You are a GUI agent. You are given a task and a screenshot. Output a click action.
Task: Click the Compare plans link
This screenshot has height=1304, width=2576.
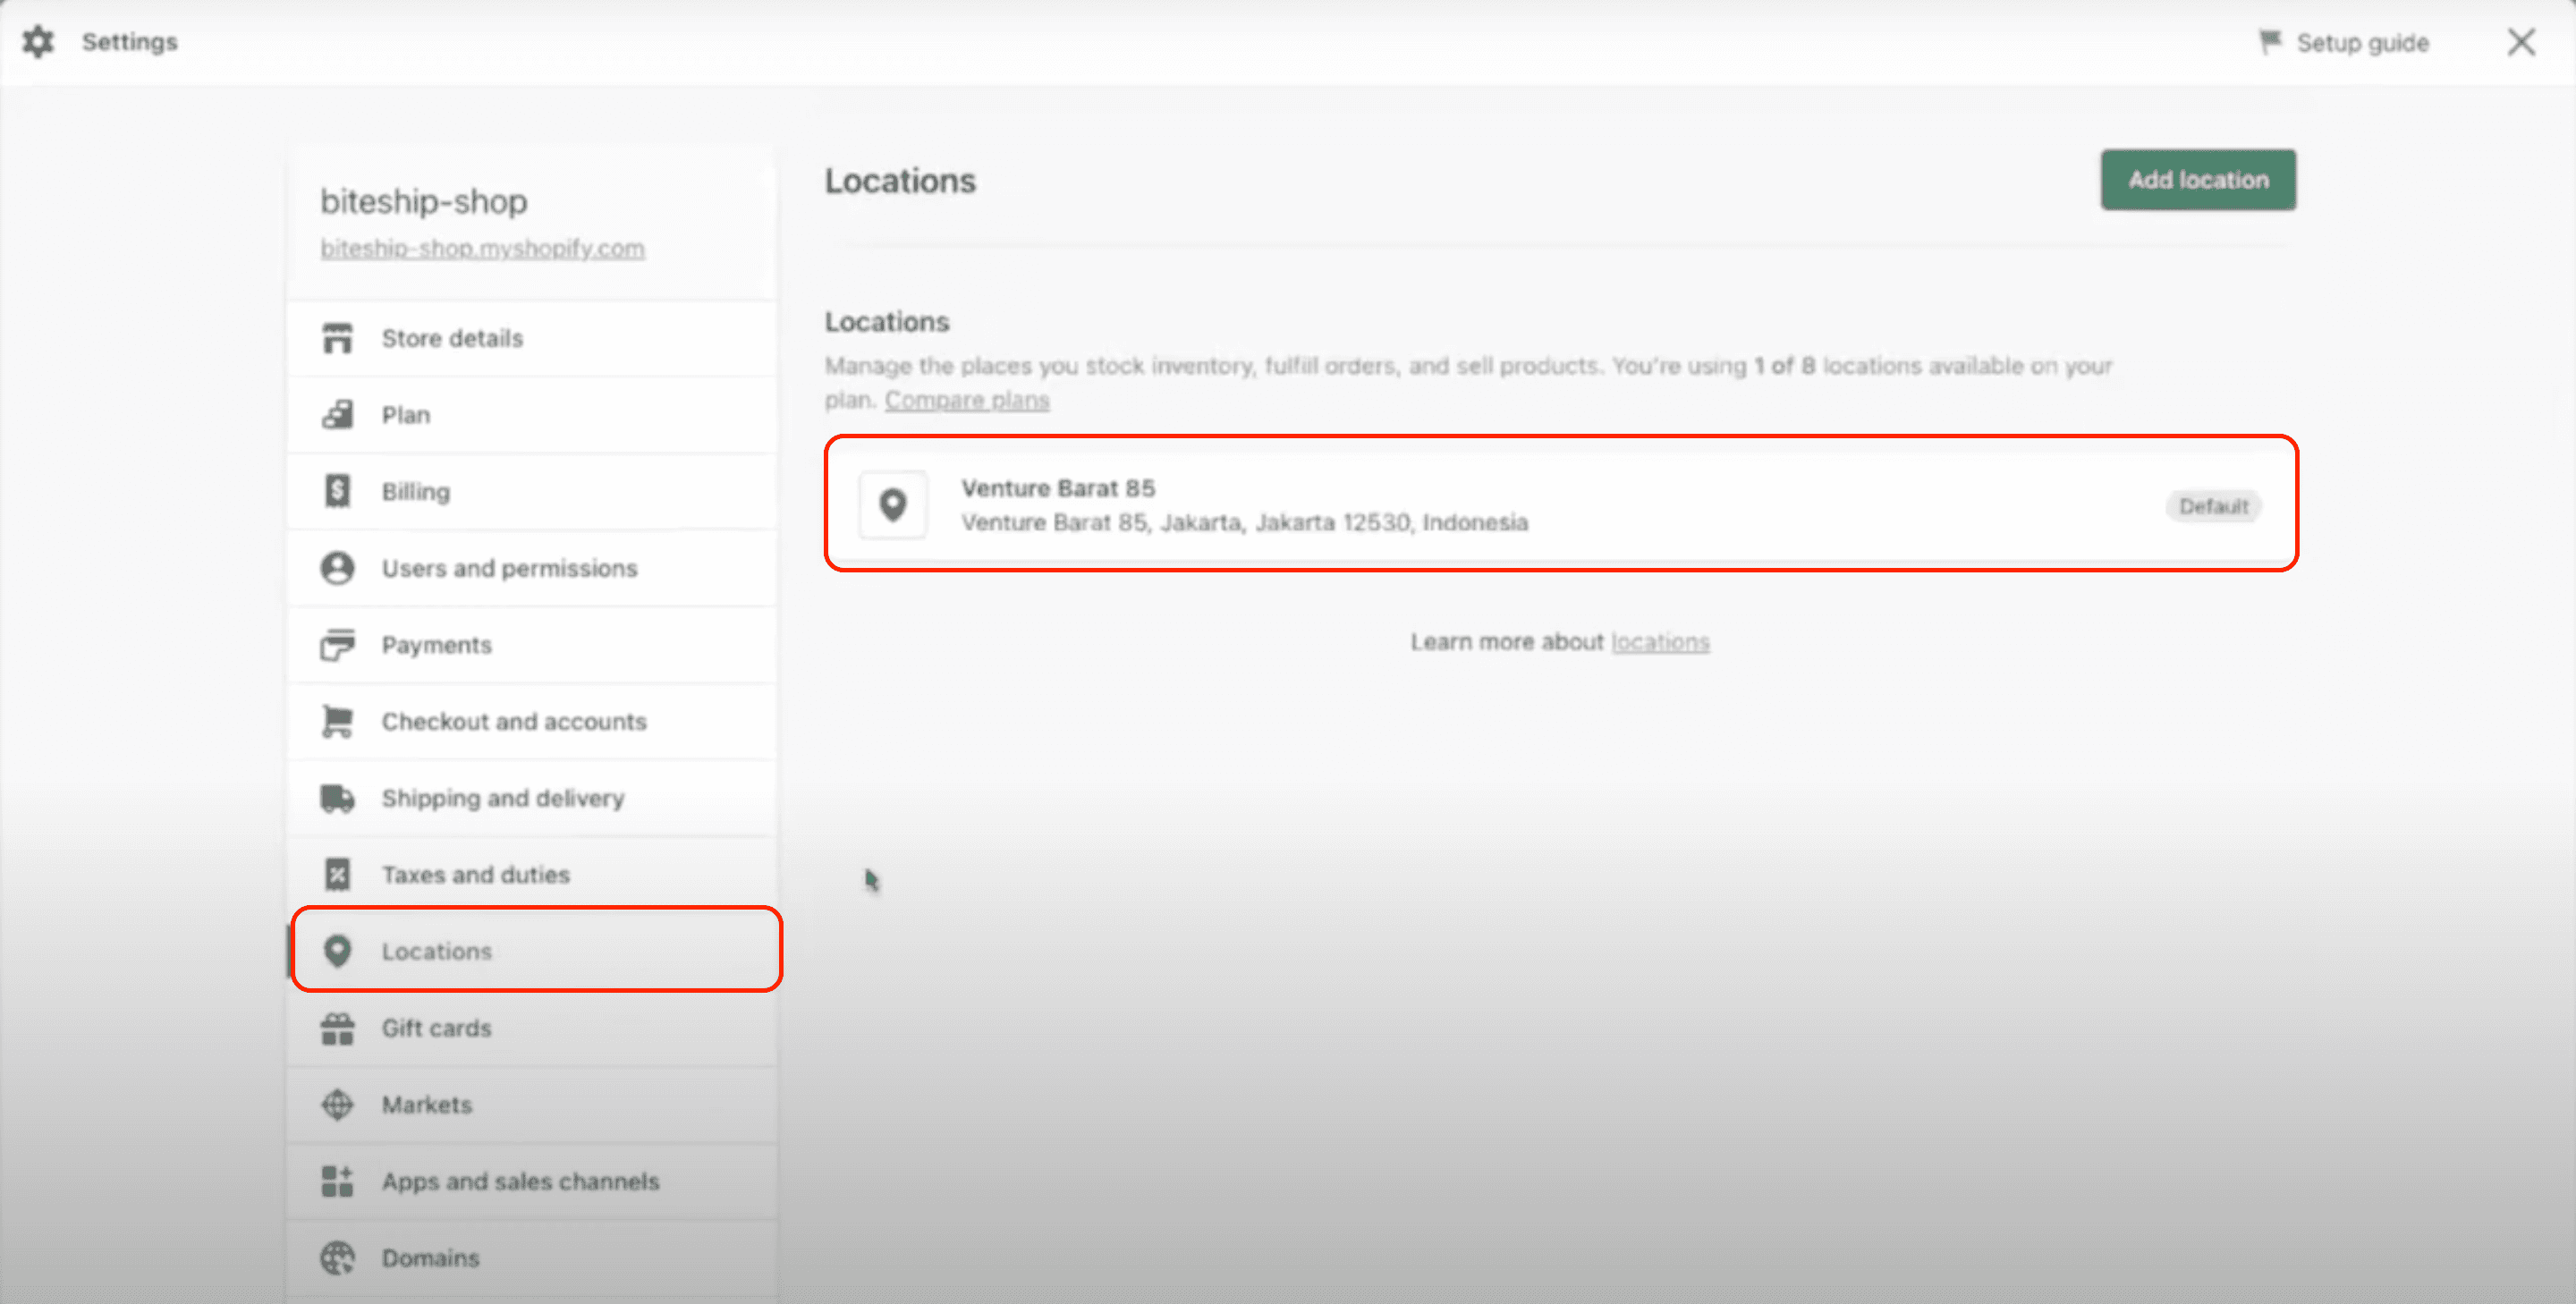(967, 400)
